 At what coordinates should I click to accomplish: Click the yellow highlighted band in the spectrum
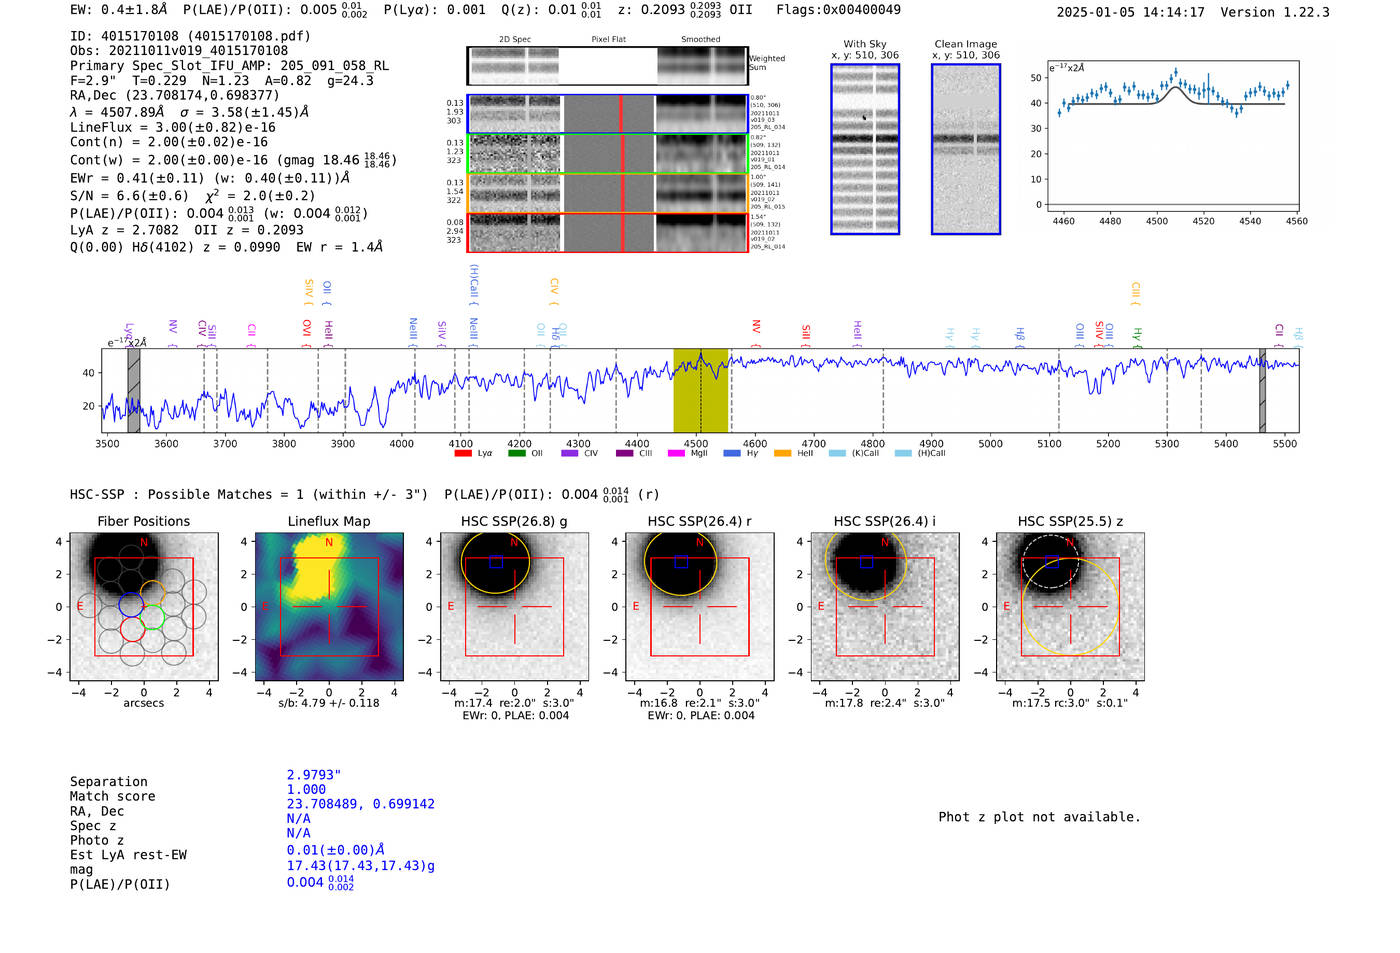(700, 391)
